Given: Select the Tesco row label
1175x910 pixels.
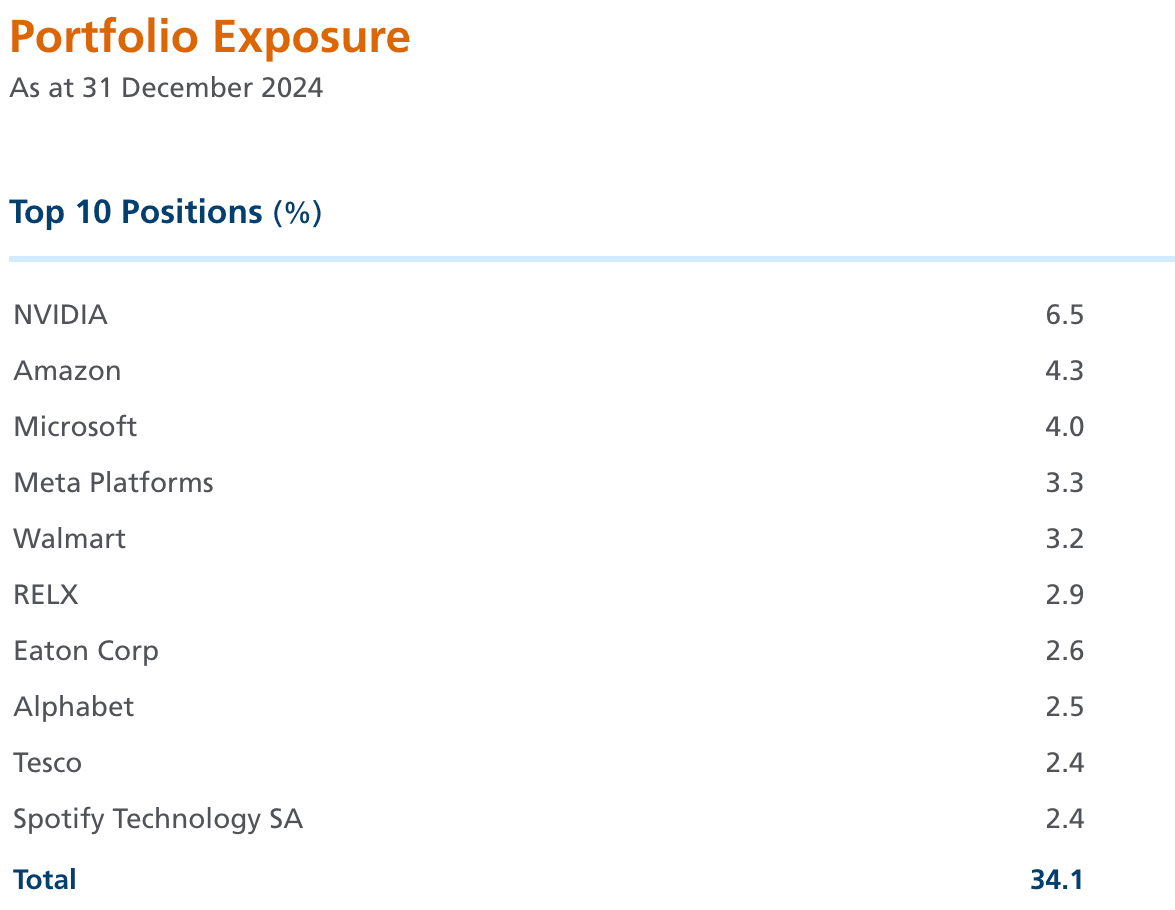Looking at the screenshot, I should pos(48,763).
